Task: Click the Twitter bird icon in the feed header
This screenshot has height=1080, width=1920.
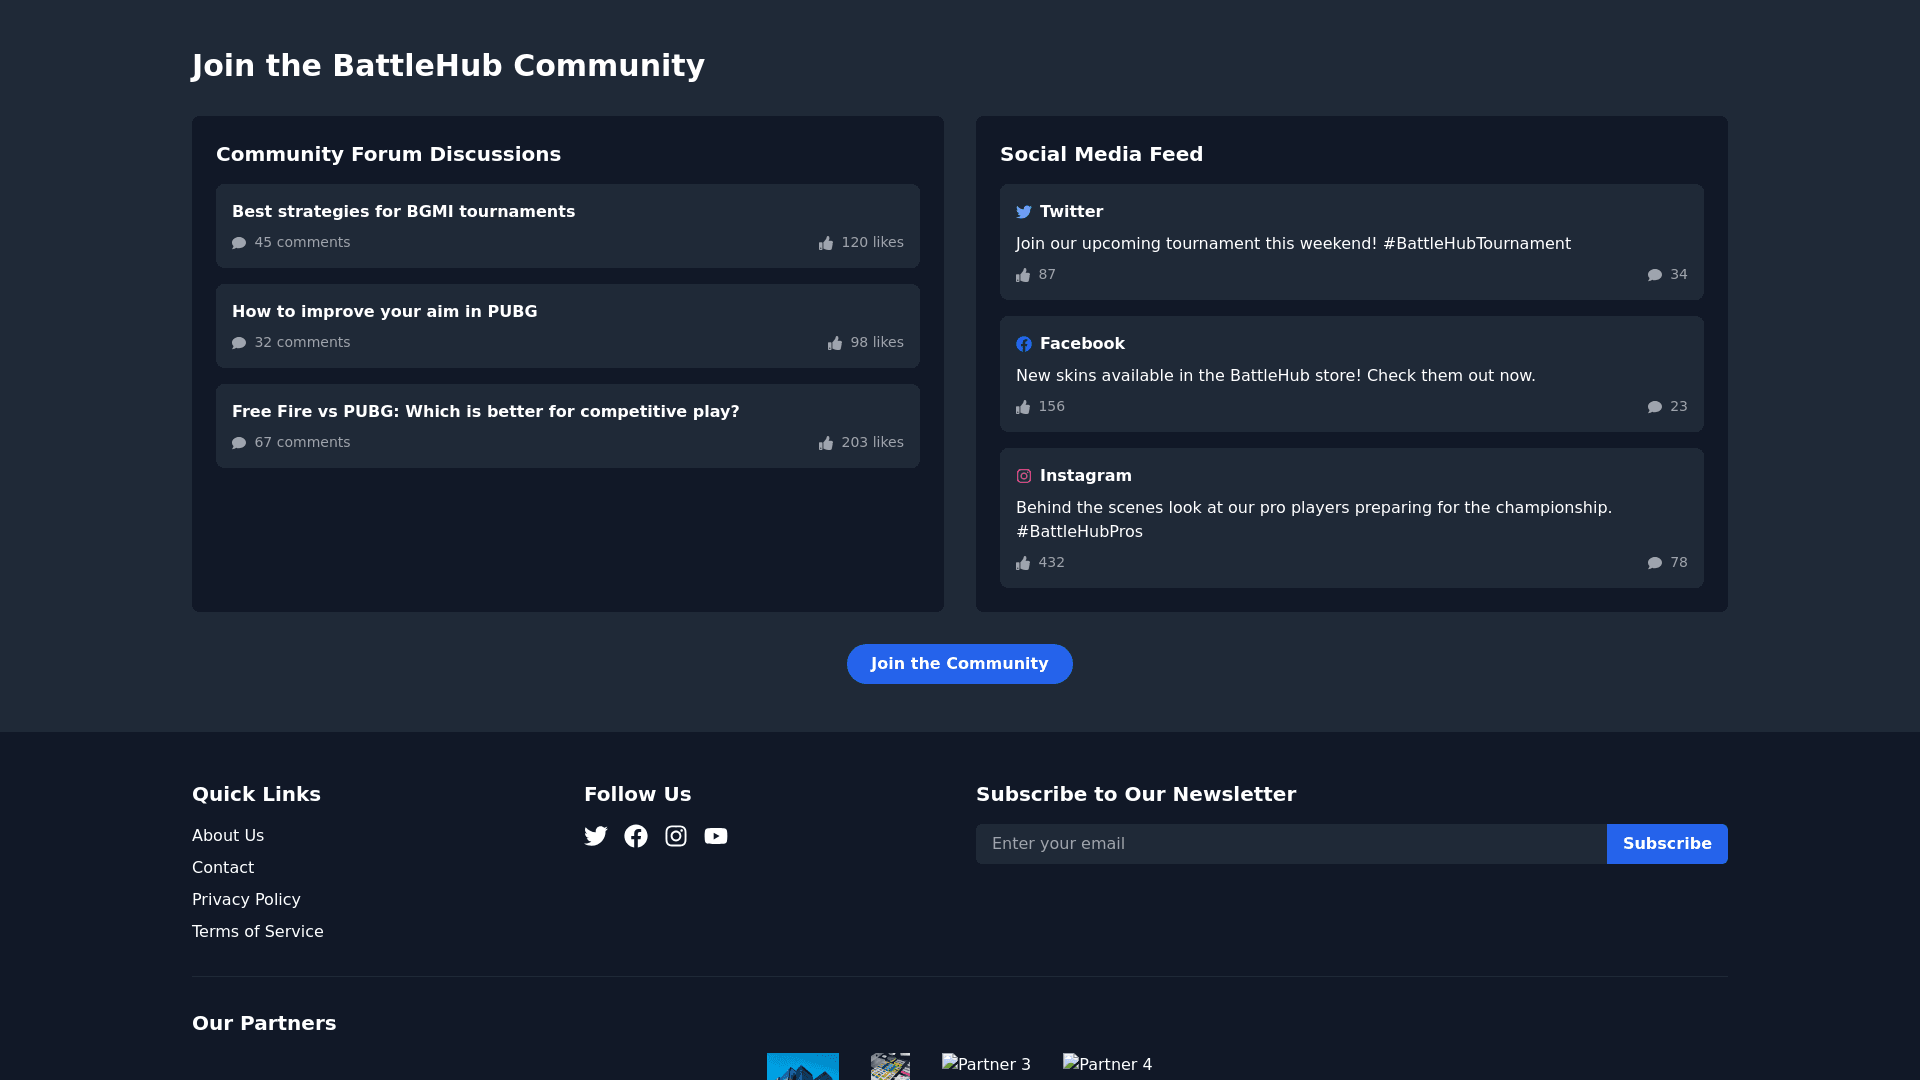Action: coord(1024,212)
